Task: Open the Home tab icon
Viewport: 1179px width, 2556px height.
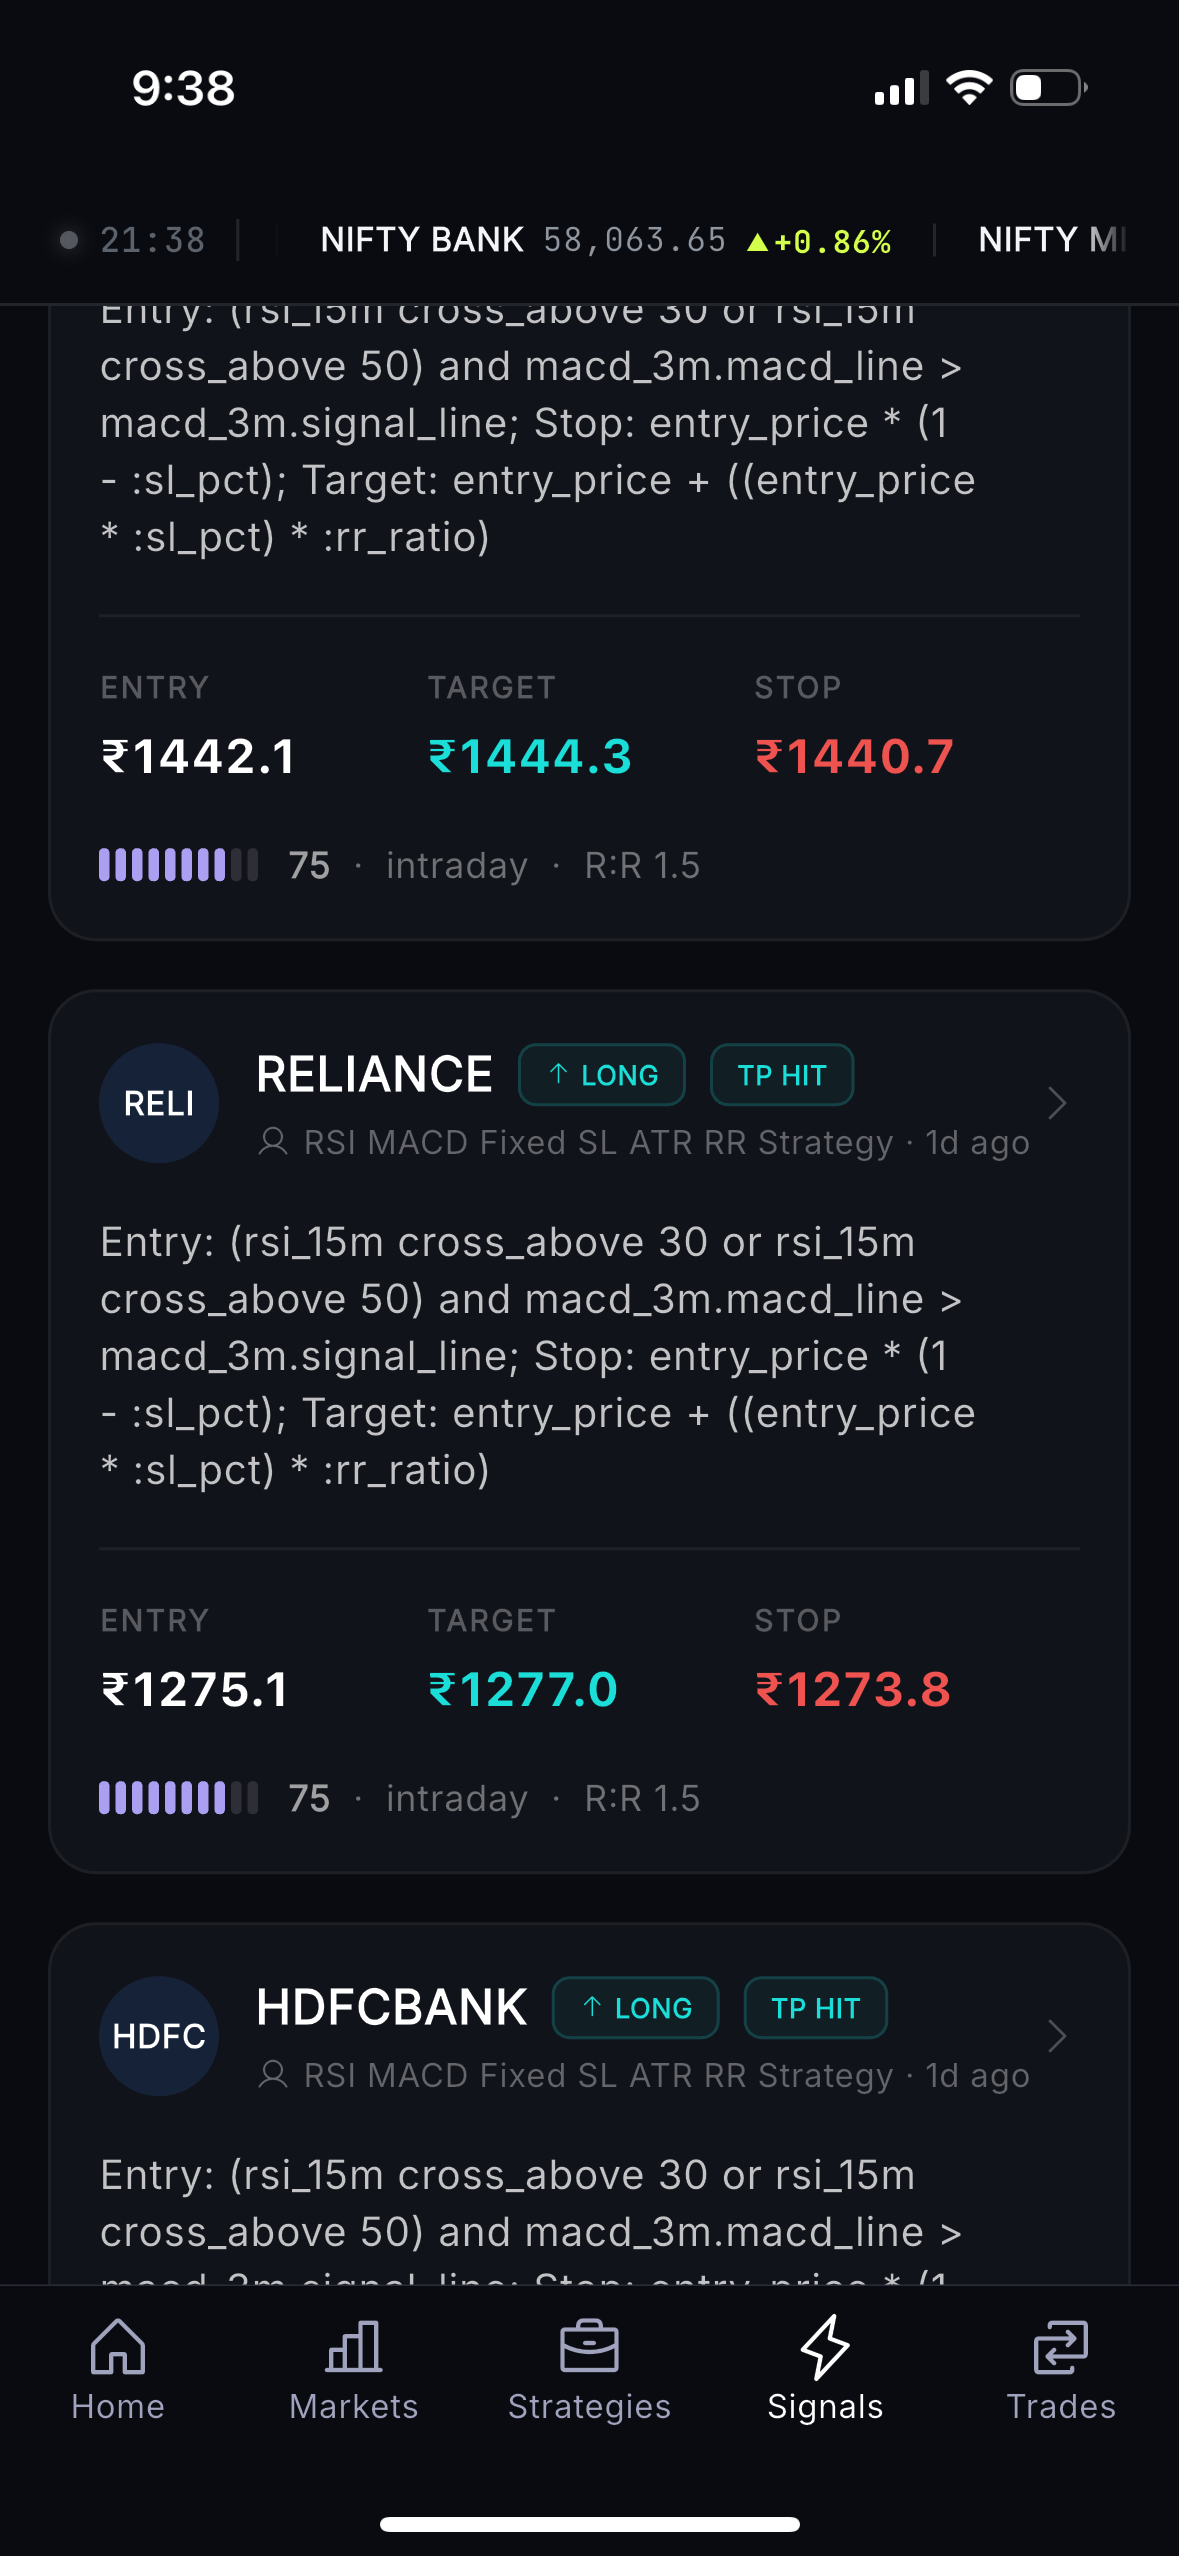Action: tap(118, 2346)
